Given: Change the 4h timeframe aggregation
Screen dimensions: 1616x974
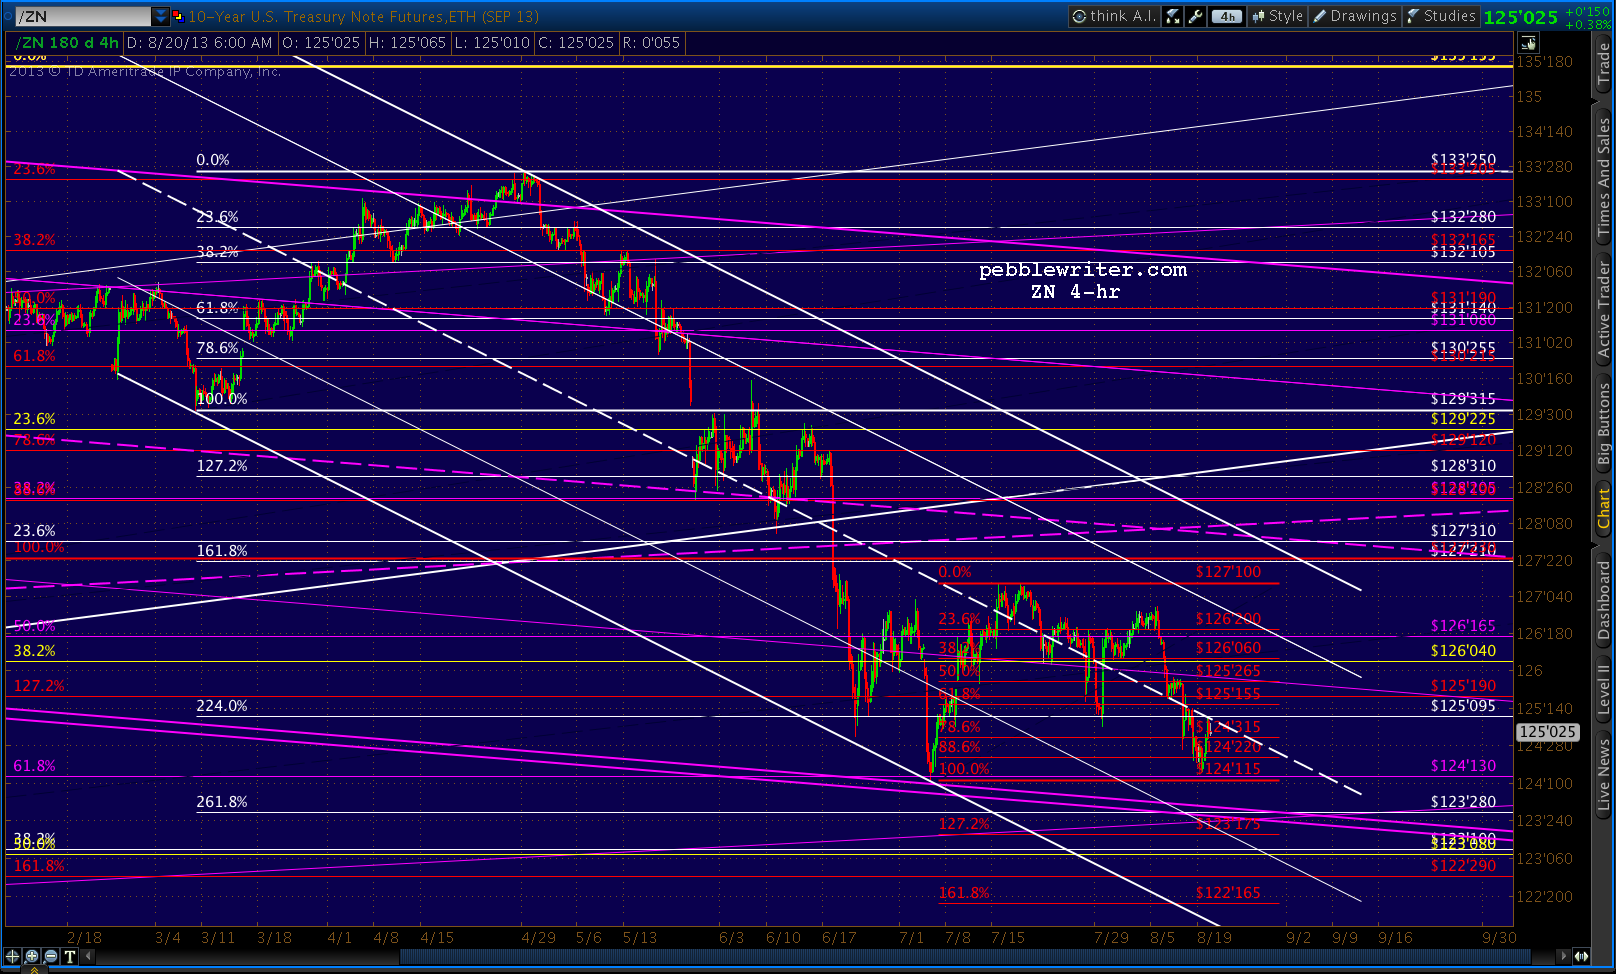Looking at the screenshot, I should pos(1226,16).
